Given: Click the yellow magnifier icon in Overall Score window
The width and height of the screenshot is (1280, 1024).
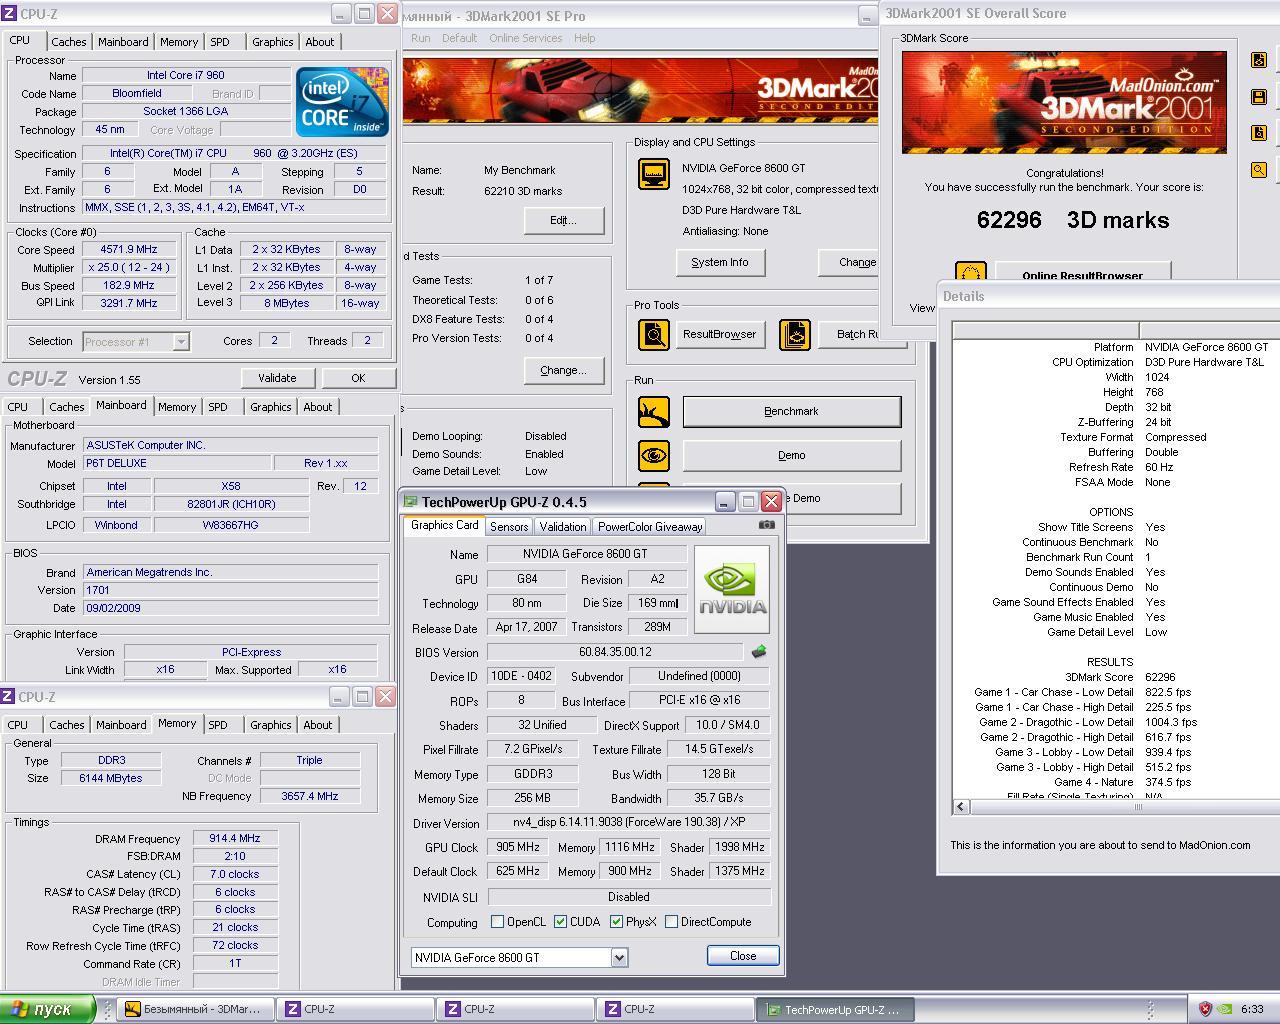Looking at the screenshot, I should click(x=1259, y=170).
